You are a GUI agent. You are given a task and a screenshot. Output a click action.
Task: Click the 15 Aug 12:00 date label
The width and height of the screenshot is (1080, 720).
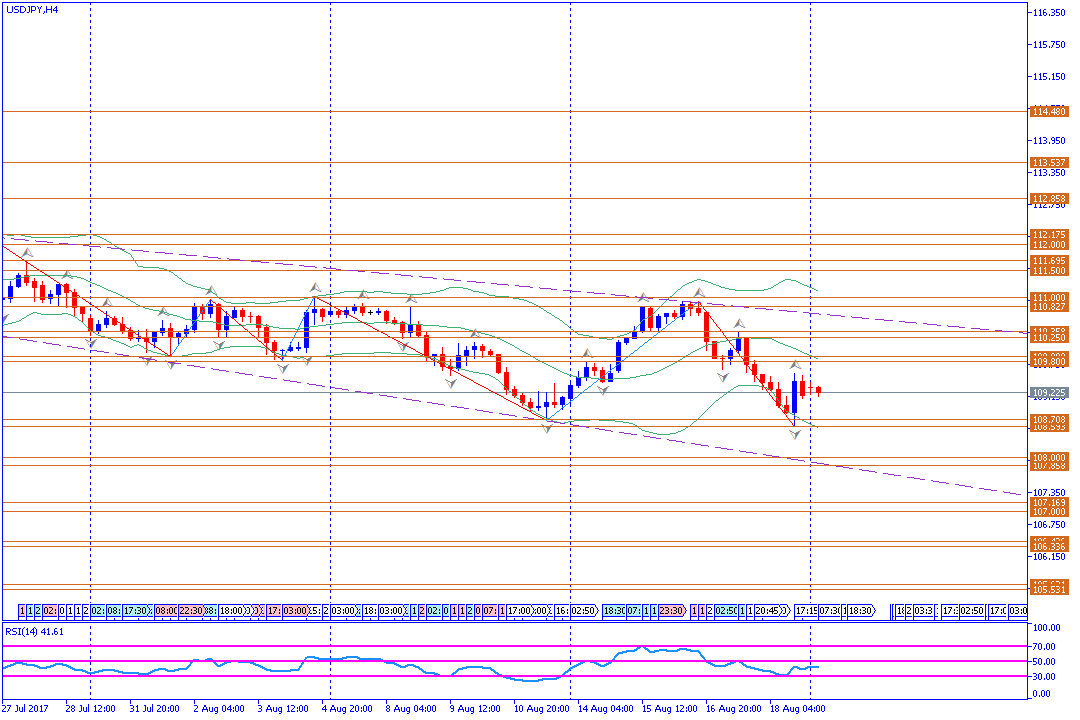pyautogui.click(x=669, y=708)
